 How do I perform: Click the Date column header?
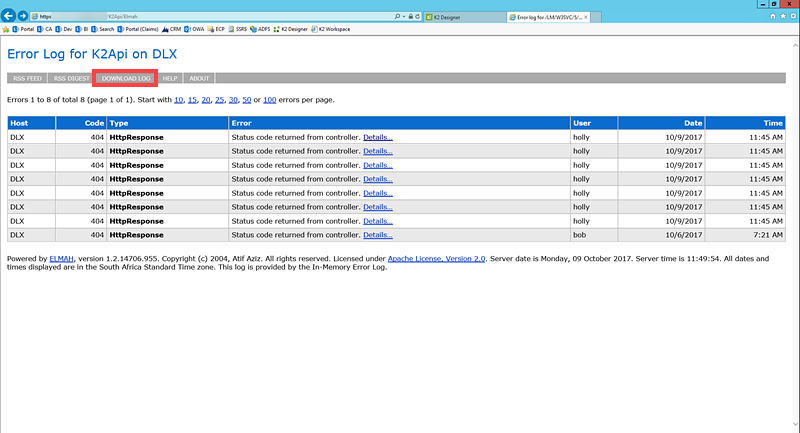662,123
